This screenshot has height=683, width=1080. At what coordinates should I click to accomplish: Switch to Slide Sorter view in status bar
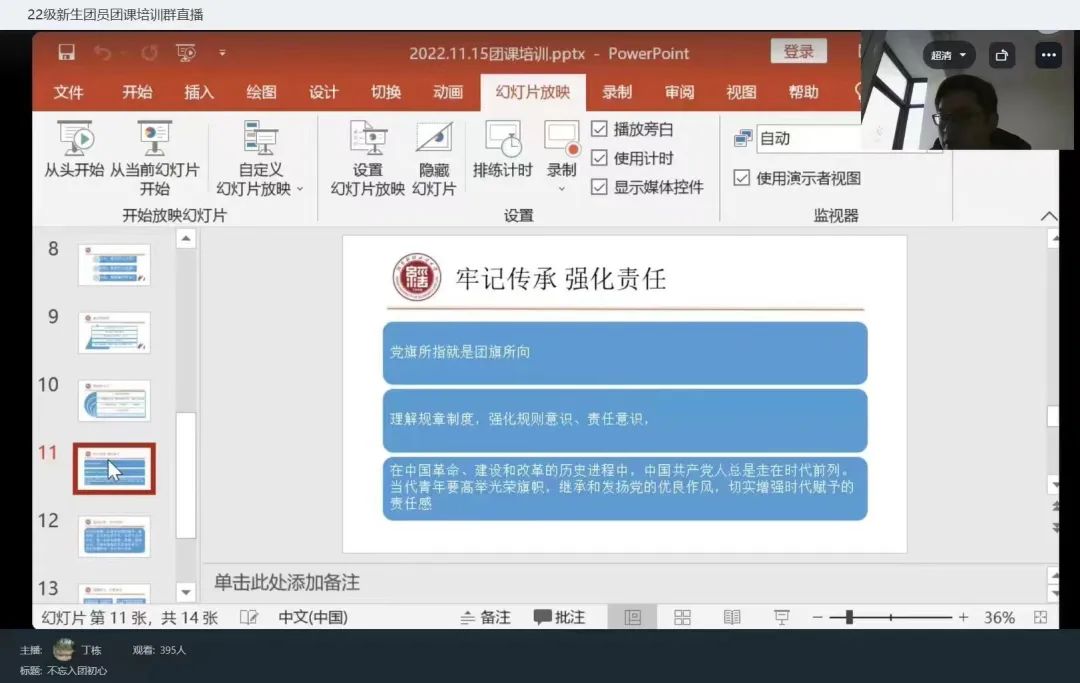[x=682, y=618]
